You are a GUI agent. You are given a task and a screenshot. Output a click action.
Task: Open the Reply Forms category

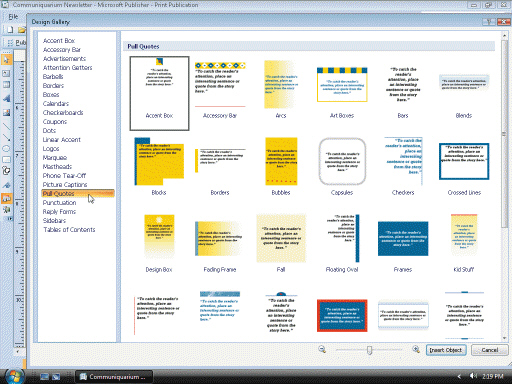tap(59, 212)
